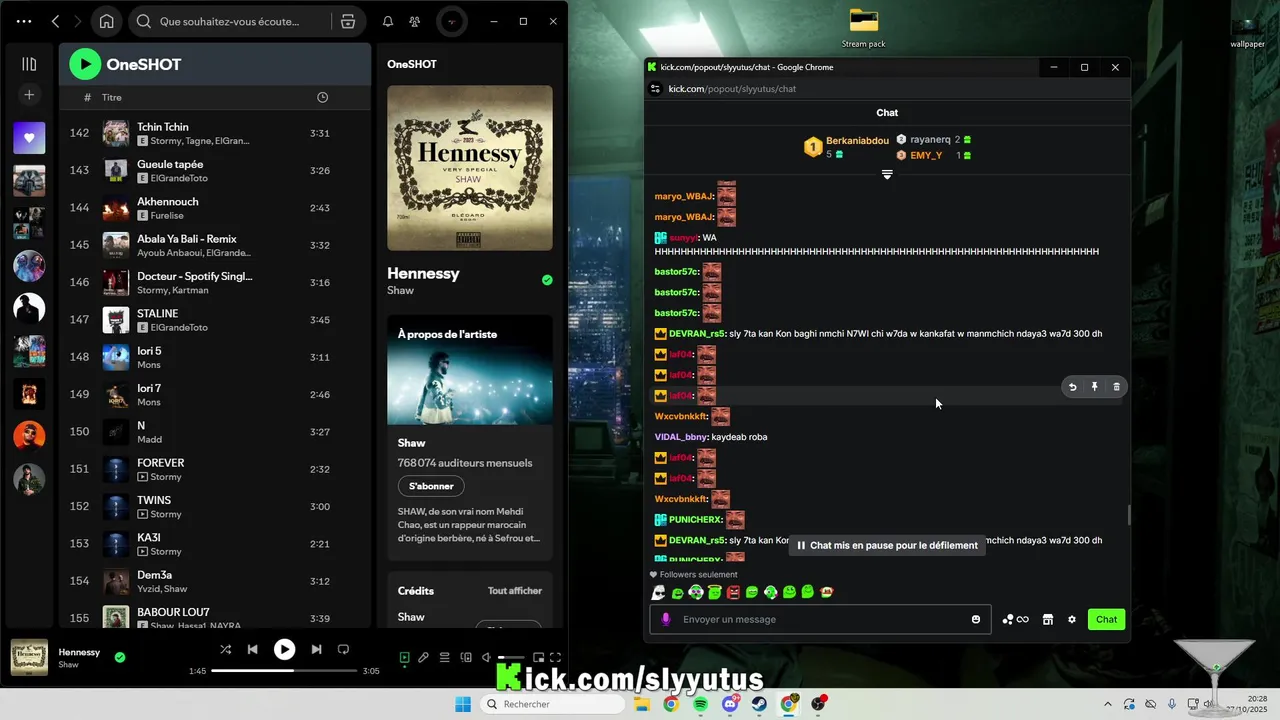
Task: Open Spotify three-dot main menu
Action: tap(24, 21)
